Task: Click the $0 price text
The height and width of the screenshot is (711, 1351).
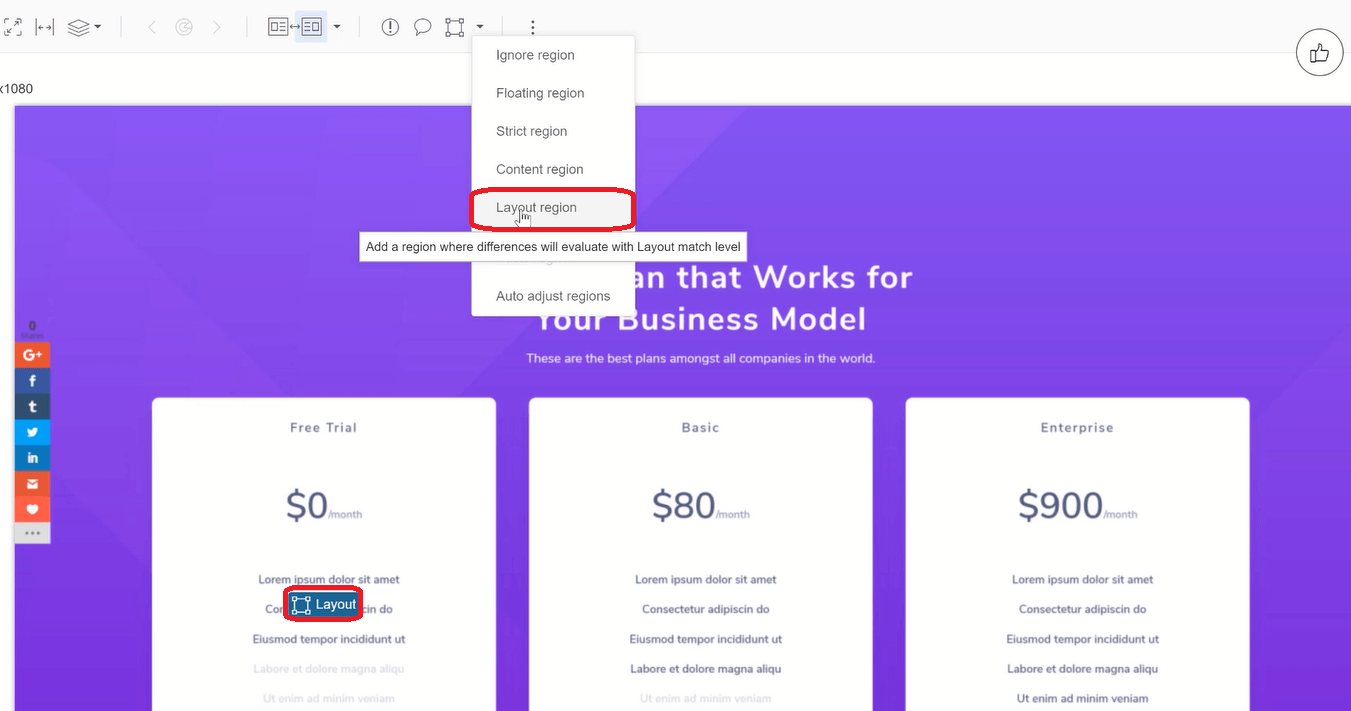Action: tap(307, 506)
